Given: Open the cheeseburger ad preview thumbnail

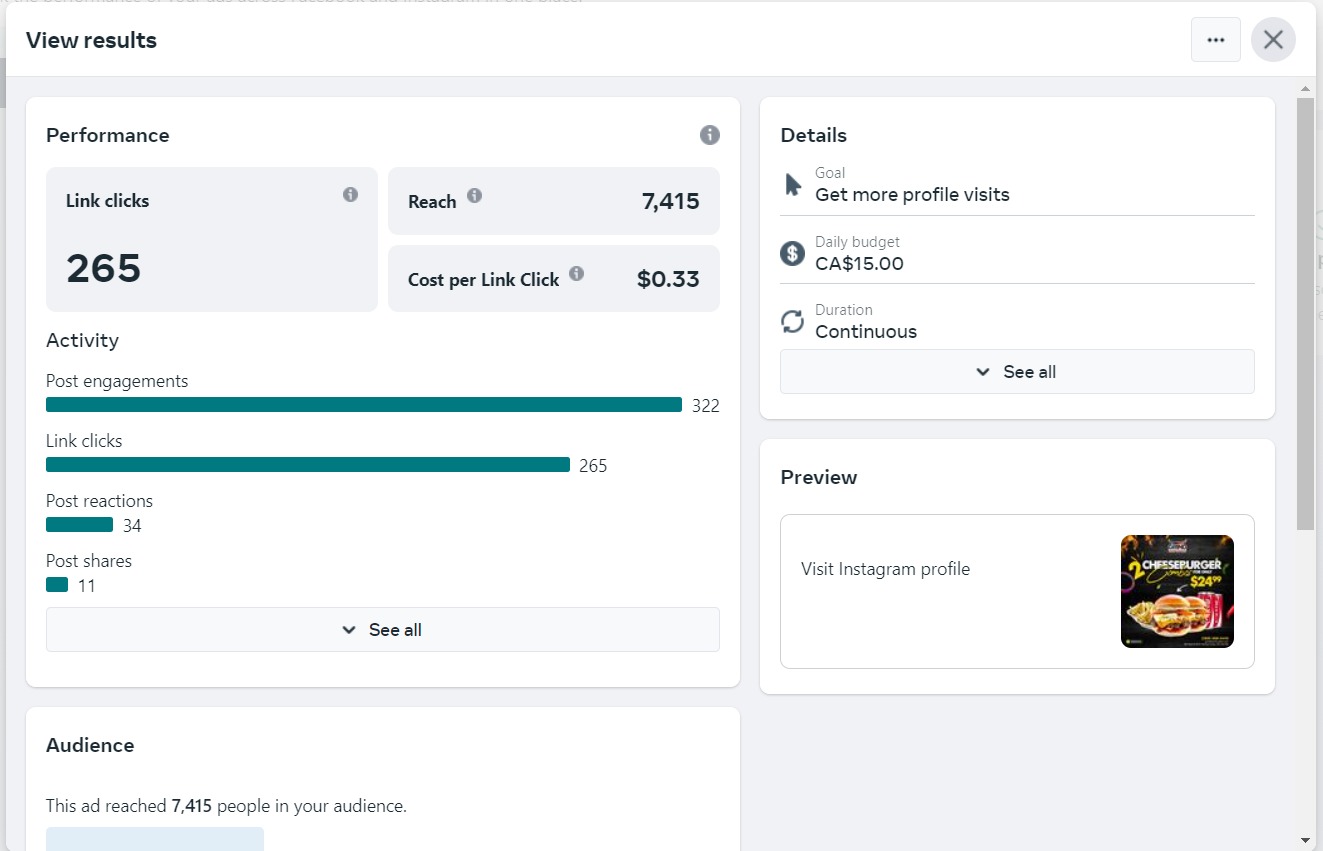Looking at the screenshot, I should [x=1177, y=591].
